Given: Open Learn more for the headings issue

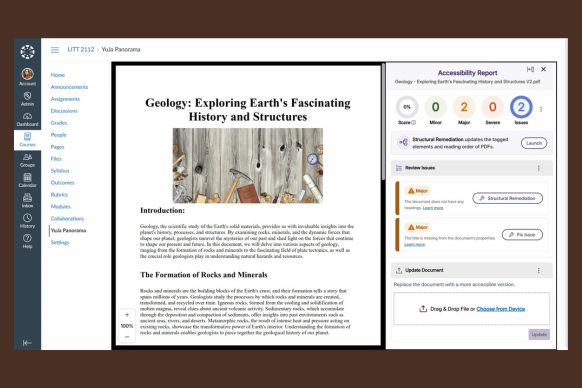Looking at the screenshot, I should click(x=433, y=208).
